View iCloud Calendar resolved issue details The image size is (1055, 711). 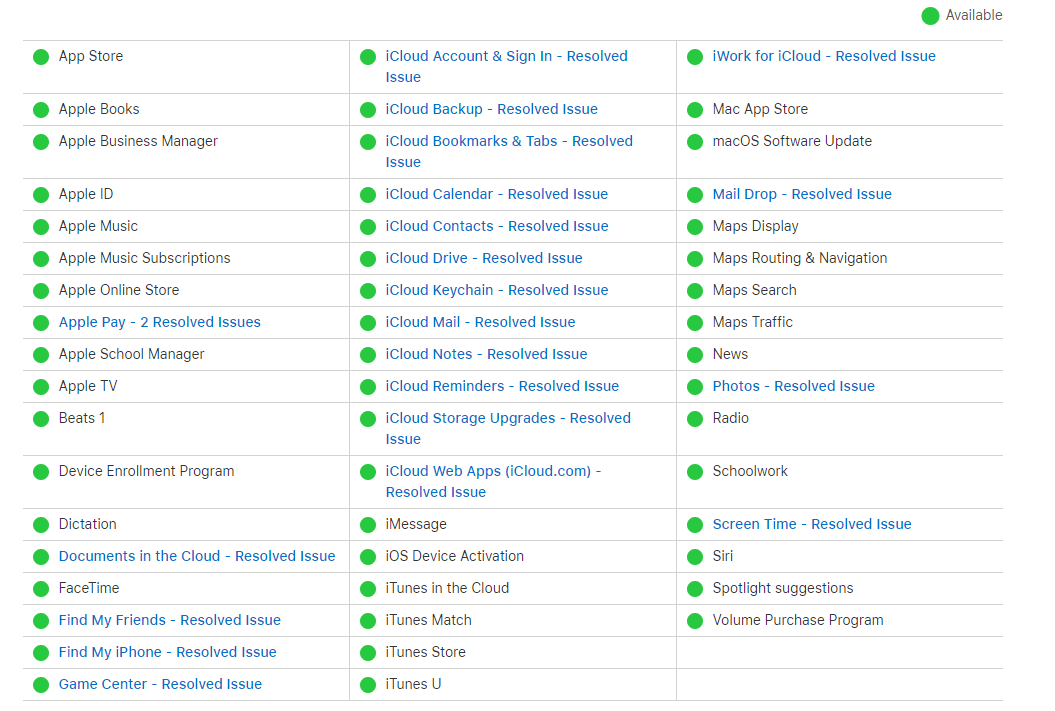pyautogui.click(x=497, y=194)
